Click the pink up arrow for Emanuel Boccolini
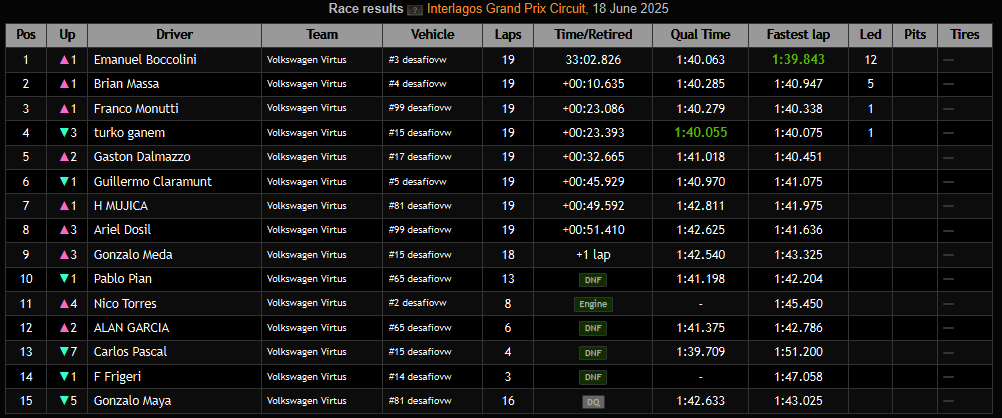The image size is (1002, 418). tap(63, 60)
